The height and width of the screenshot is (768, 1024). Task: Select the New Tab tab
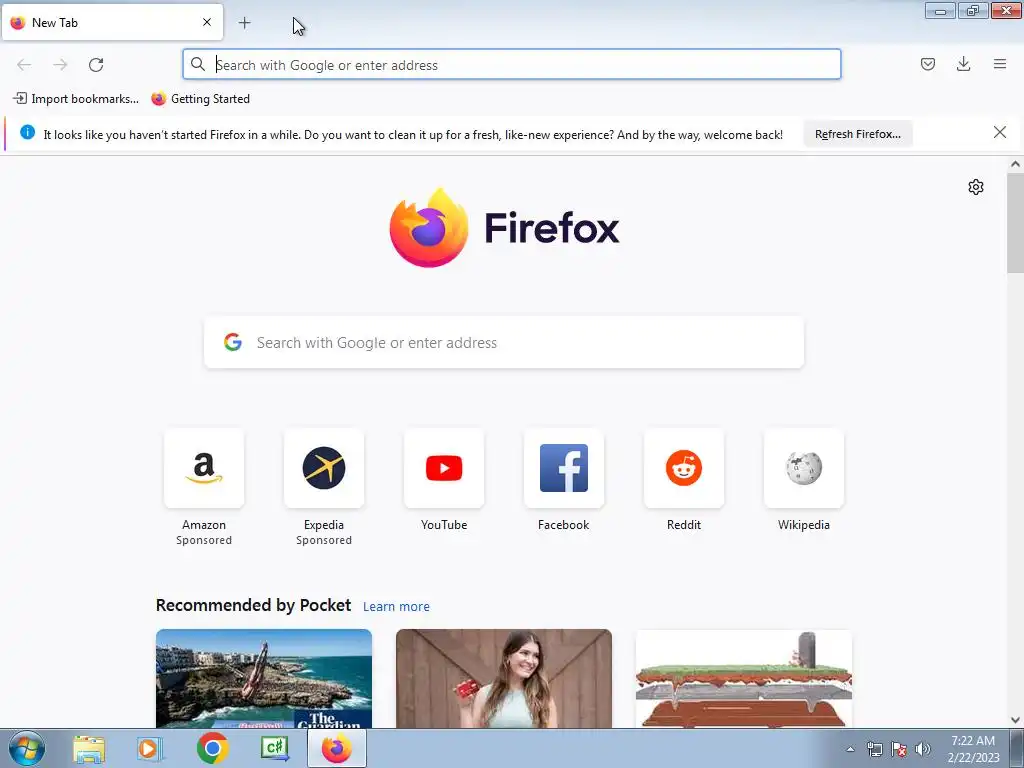point(112,22)
